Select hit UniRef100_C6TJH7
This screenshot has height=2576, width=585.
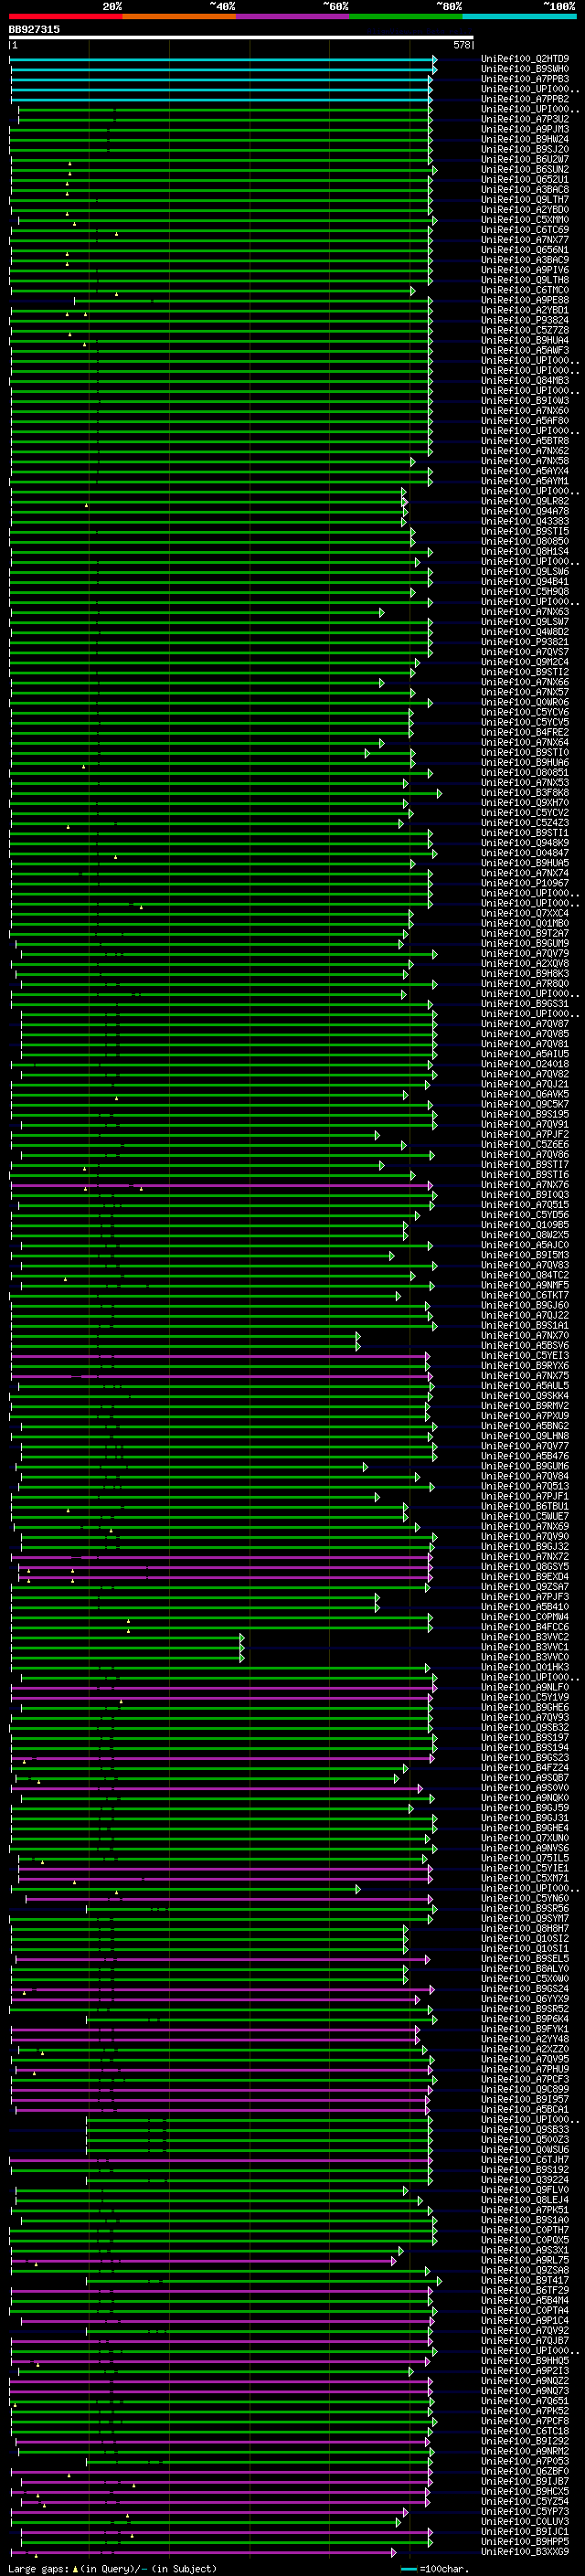pyautogui.click(x=525, y=2159)
